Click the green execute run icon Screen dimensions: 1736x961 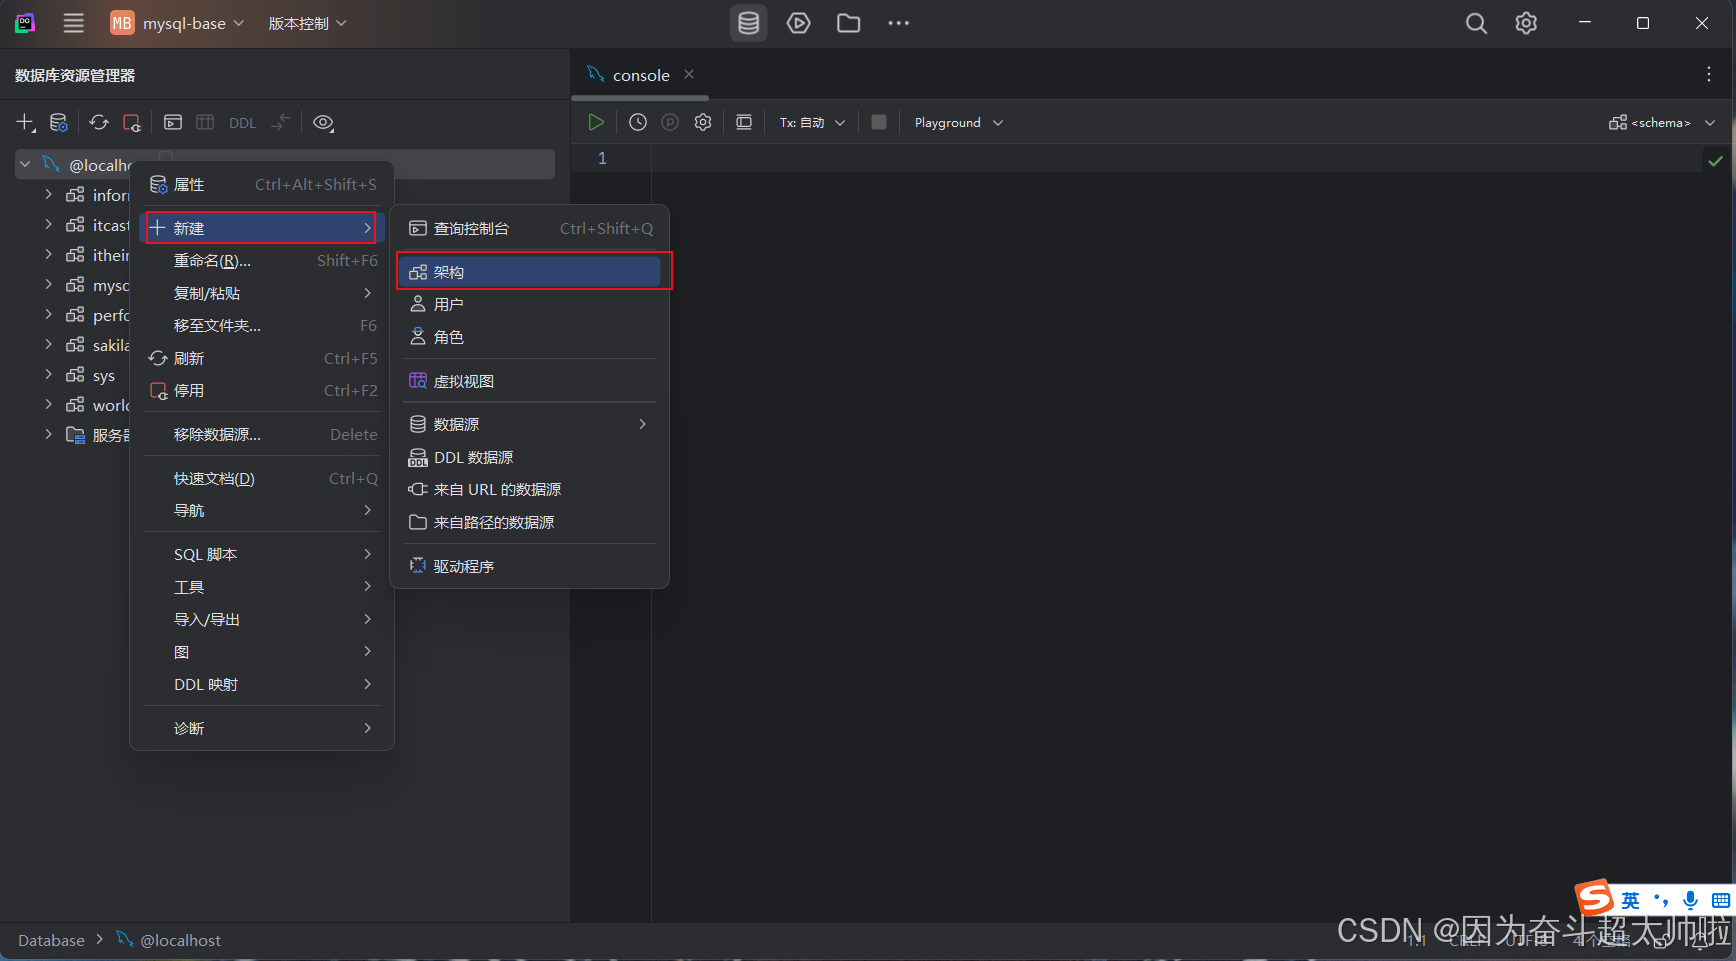[x=596, y=122]
